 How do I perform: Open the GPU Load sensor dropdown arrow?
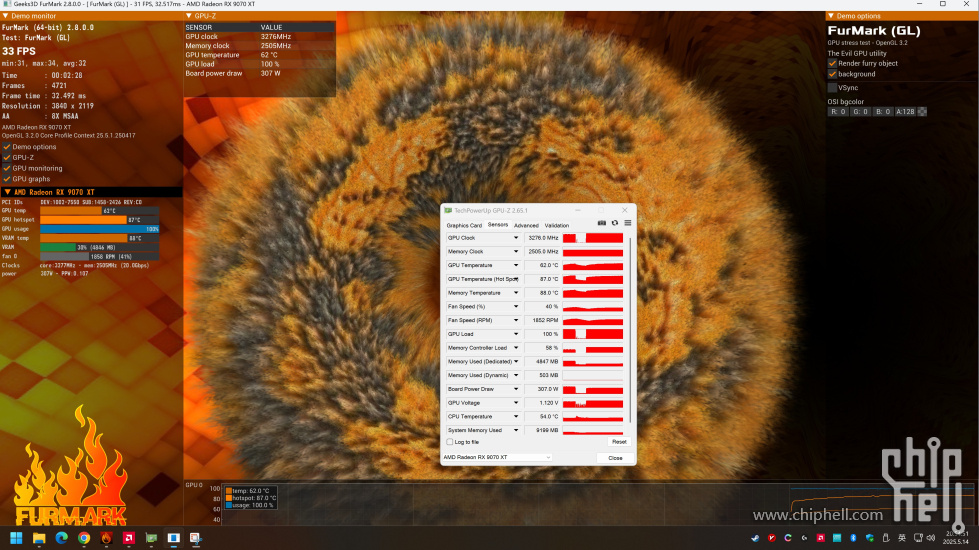click(x=516, y=334)
